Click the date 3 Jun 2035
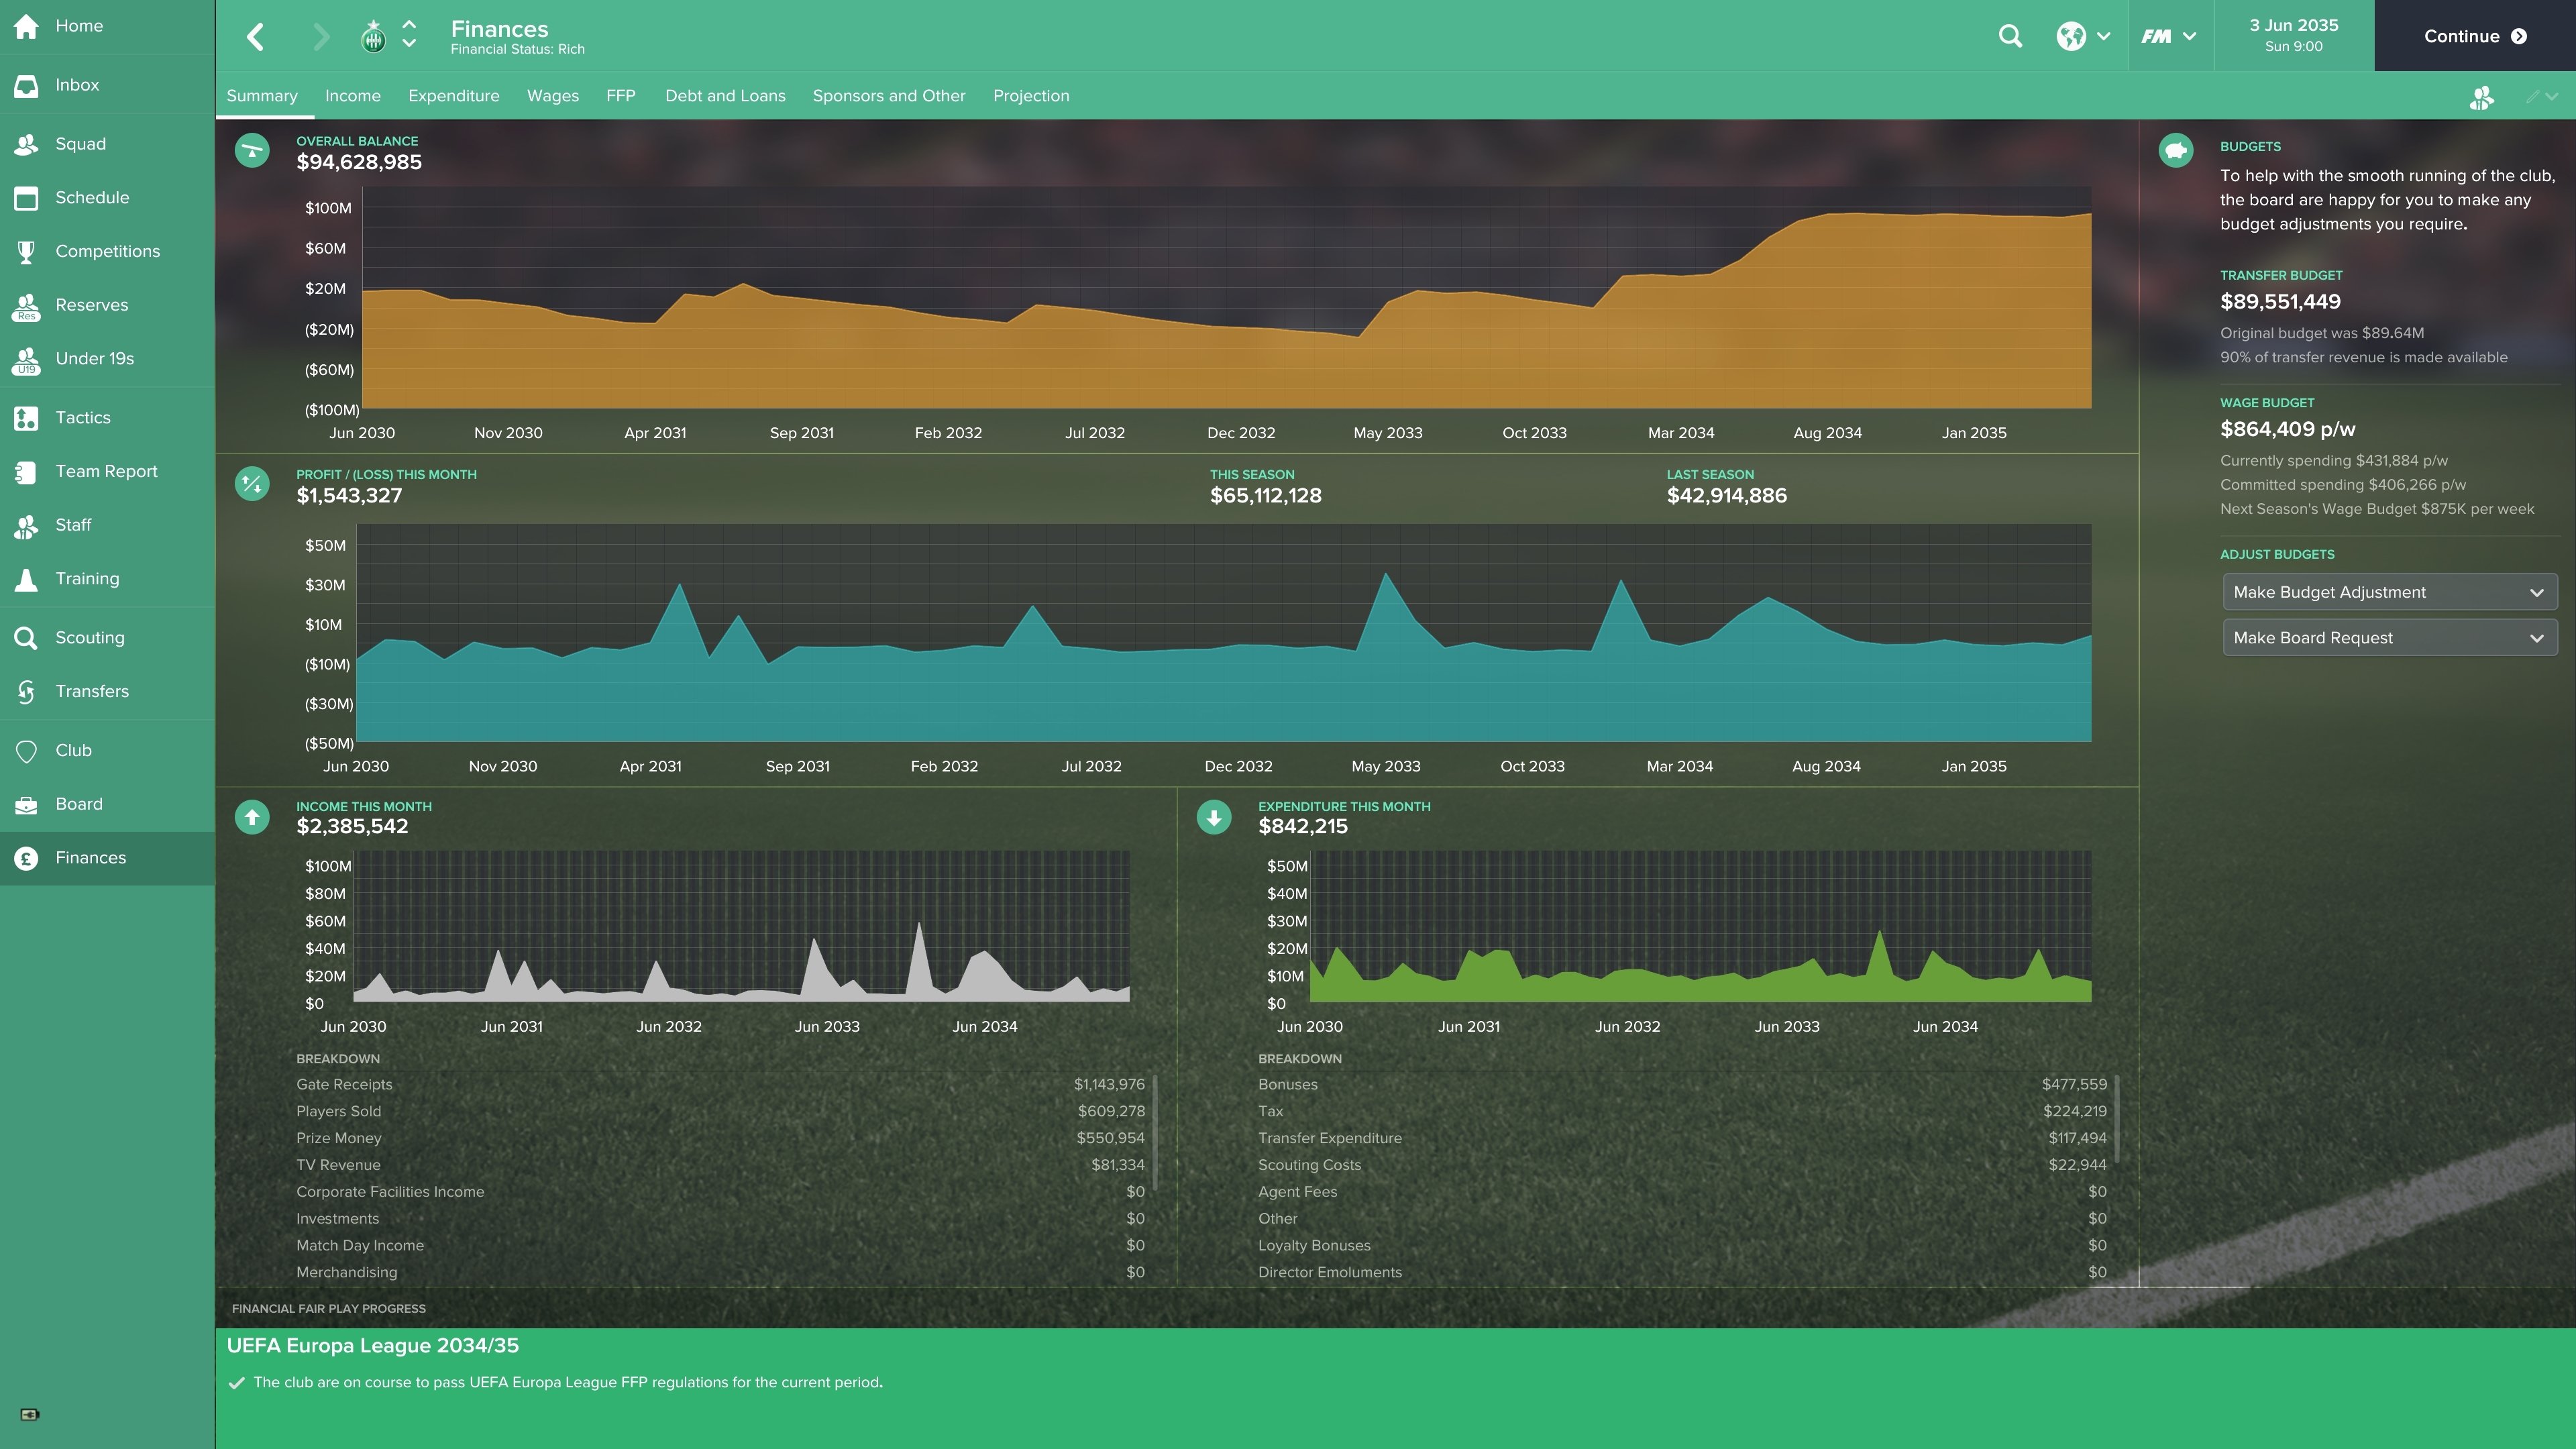Viewport: 2576px width, 1449px height. coord(2294,26)
